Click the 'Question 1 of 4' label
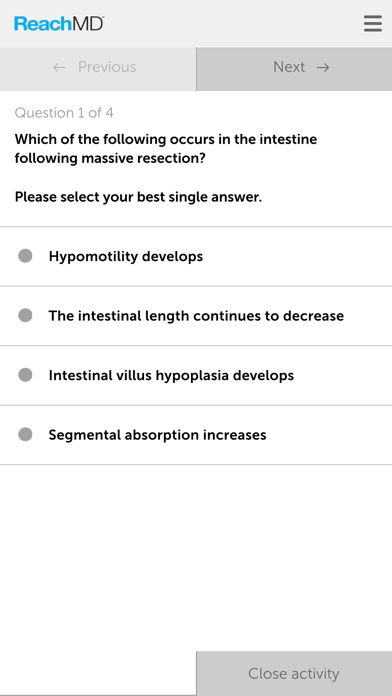392x696 pixels. pyautogui.click(x=64, y=113)
